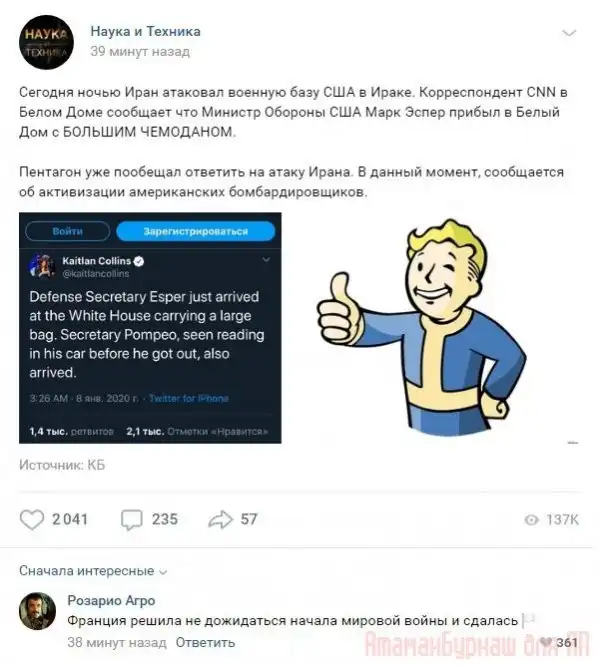Click the Зарегистрироваться button
The height and width of the screenshot is (665, 600).
pyautogui.click(x=195, y=232)
